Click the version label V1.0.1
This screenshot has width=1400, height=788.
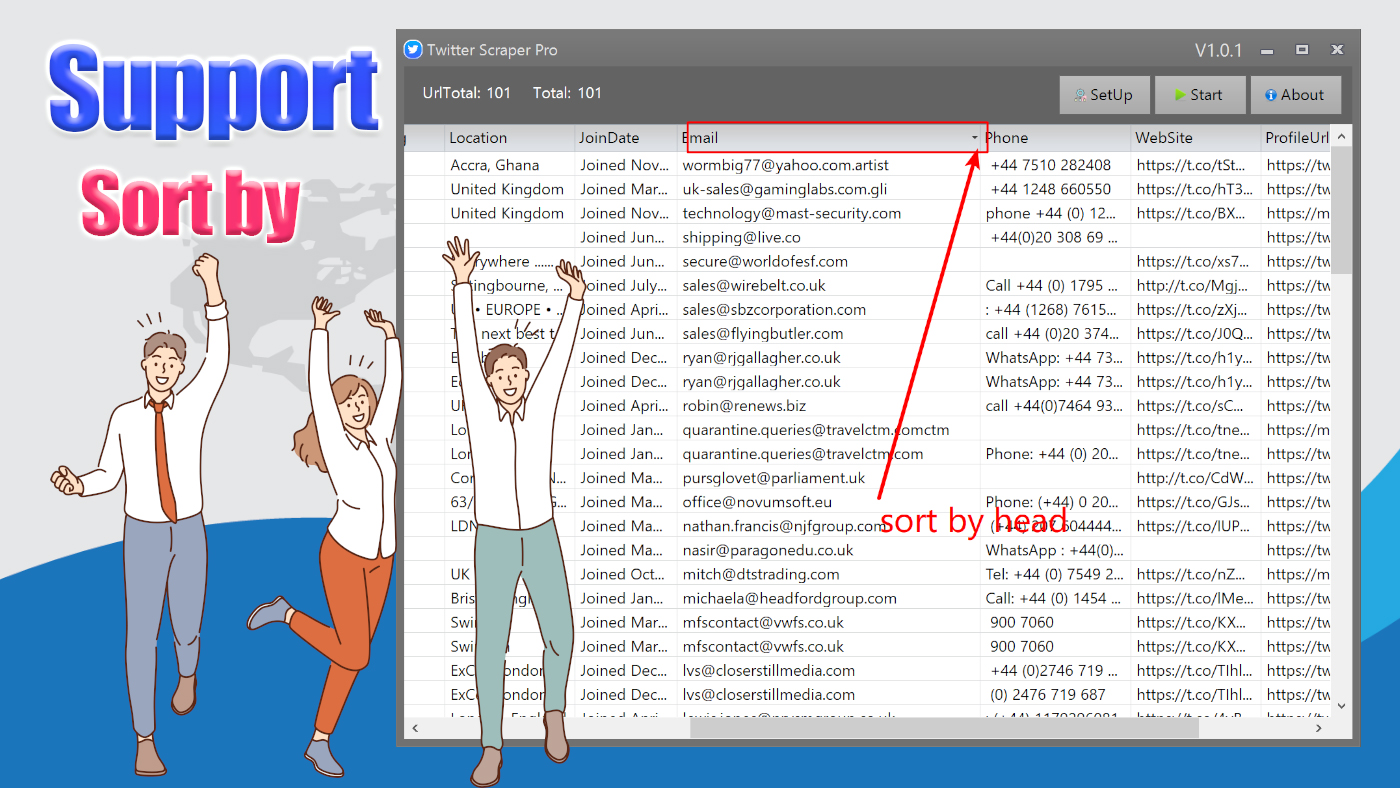point(1218,50)
